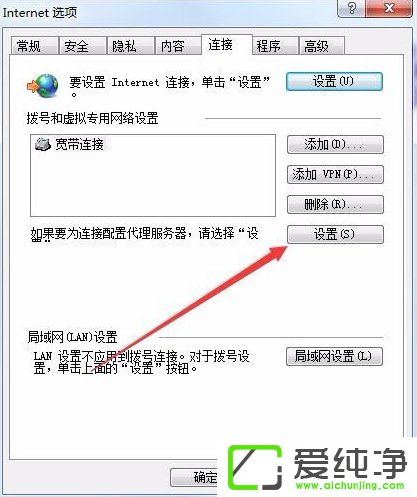The height and width of the screenshot is (497, 417).
Task: Click the globe Internet connection icon
Action: click(43, 86)
